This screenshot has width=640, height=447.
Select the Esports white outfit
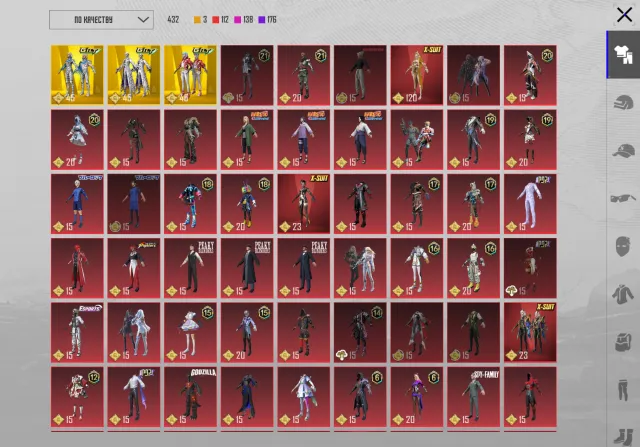(77, 333)
